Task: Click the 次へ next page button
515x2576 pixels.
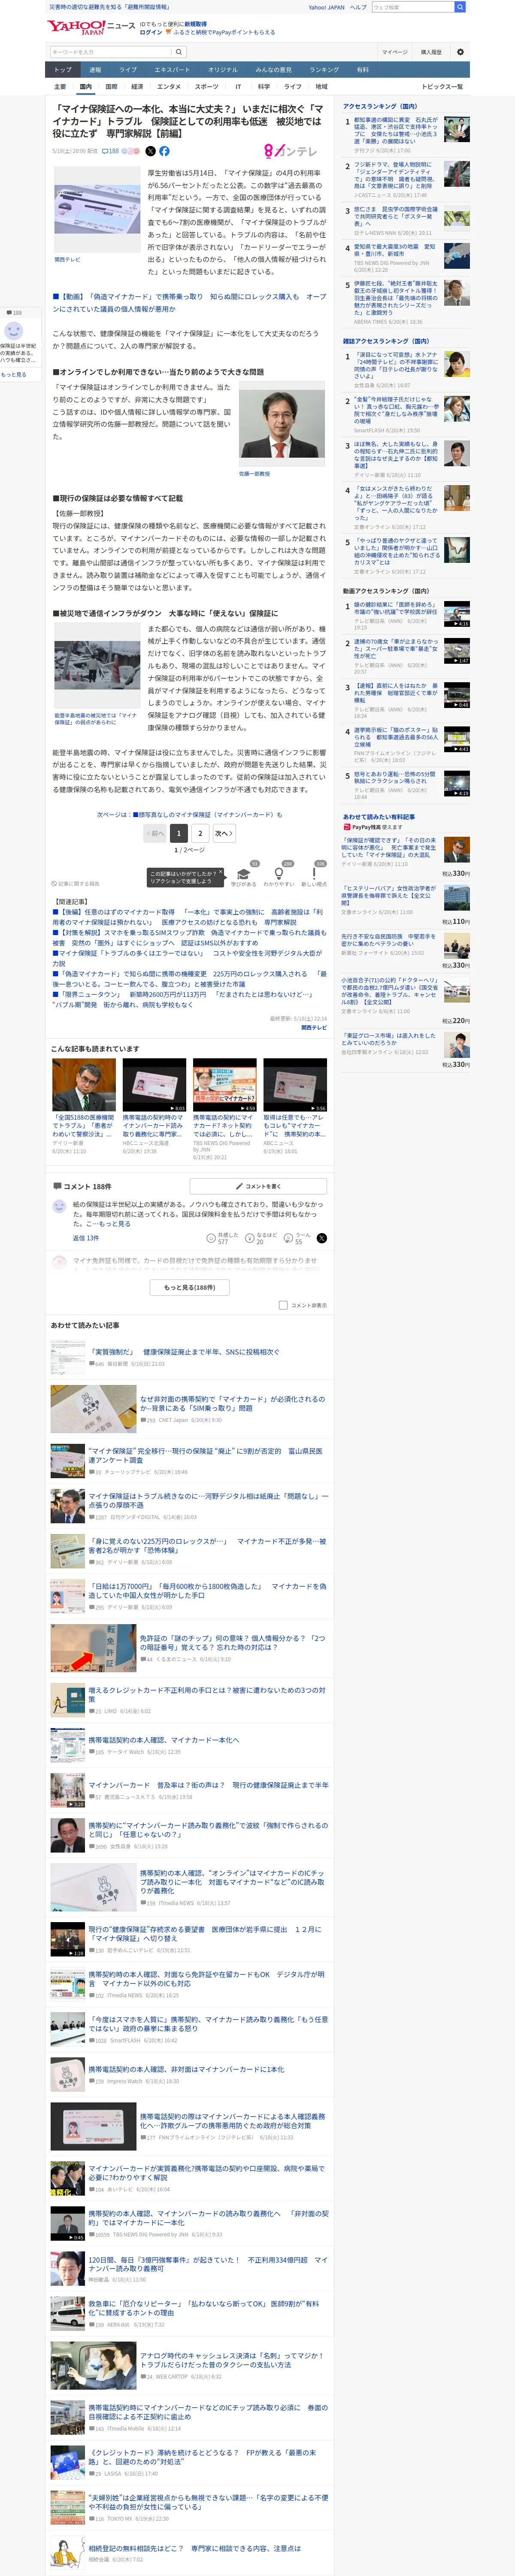Action: [224, 833]
